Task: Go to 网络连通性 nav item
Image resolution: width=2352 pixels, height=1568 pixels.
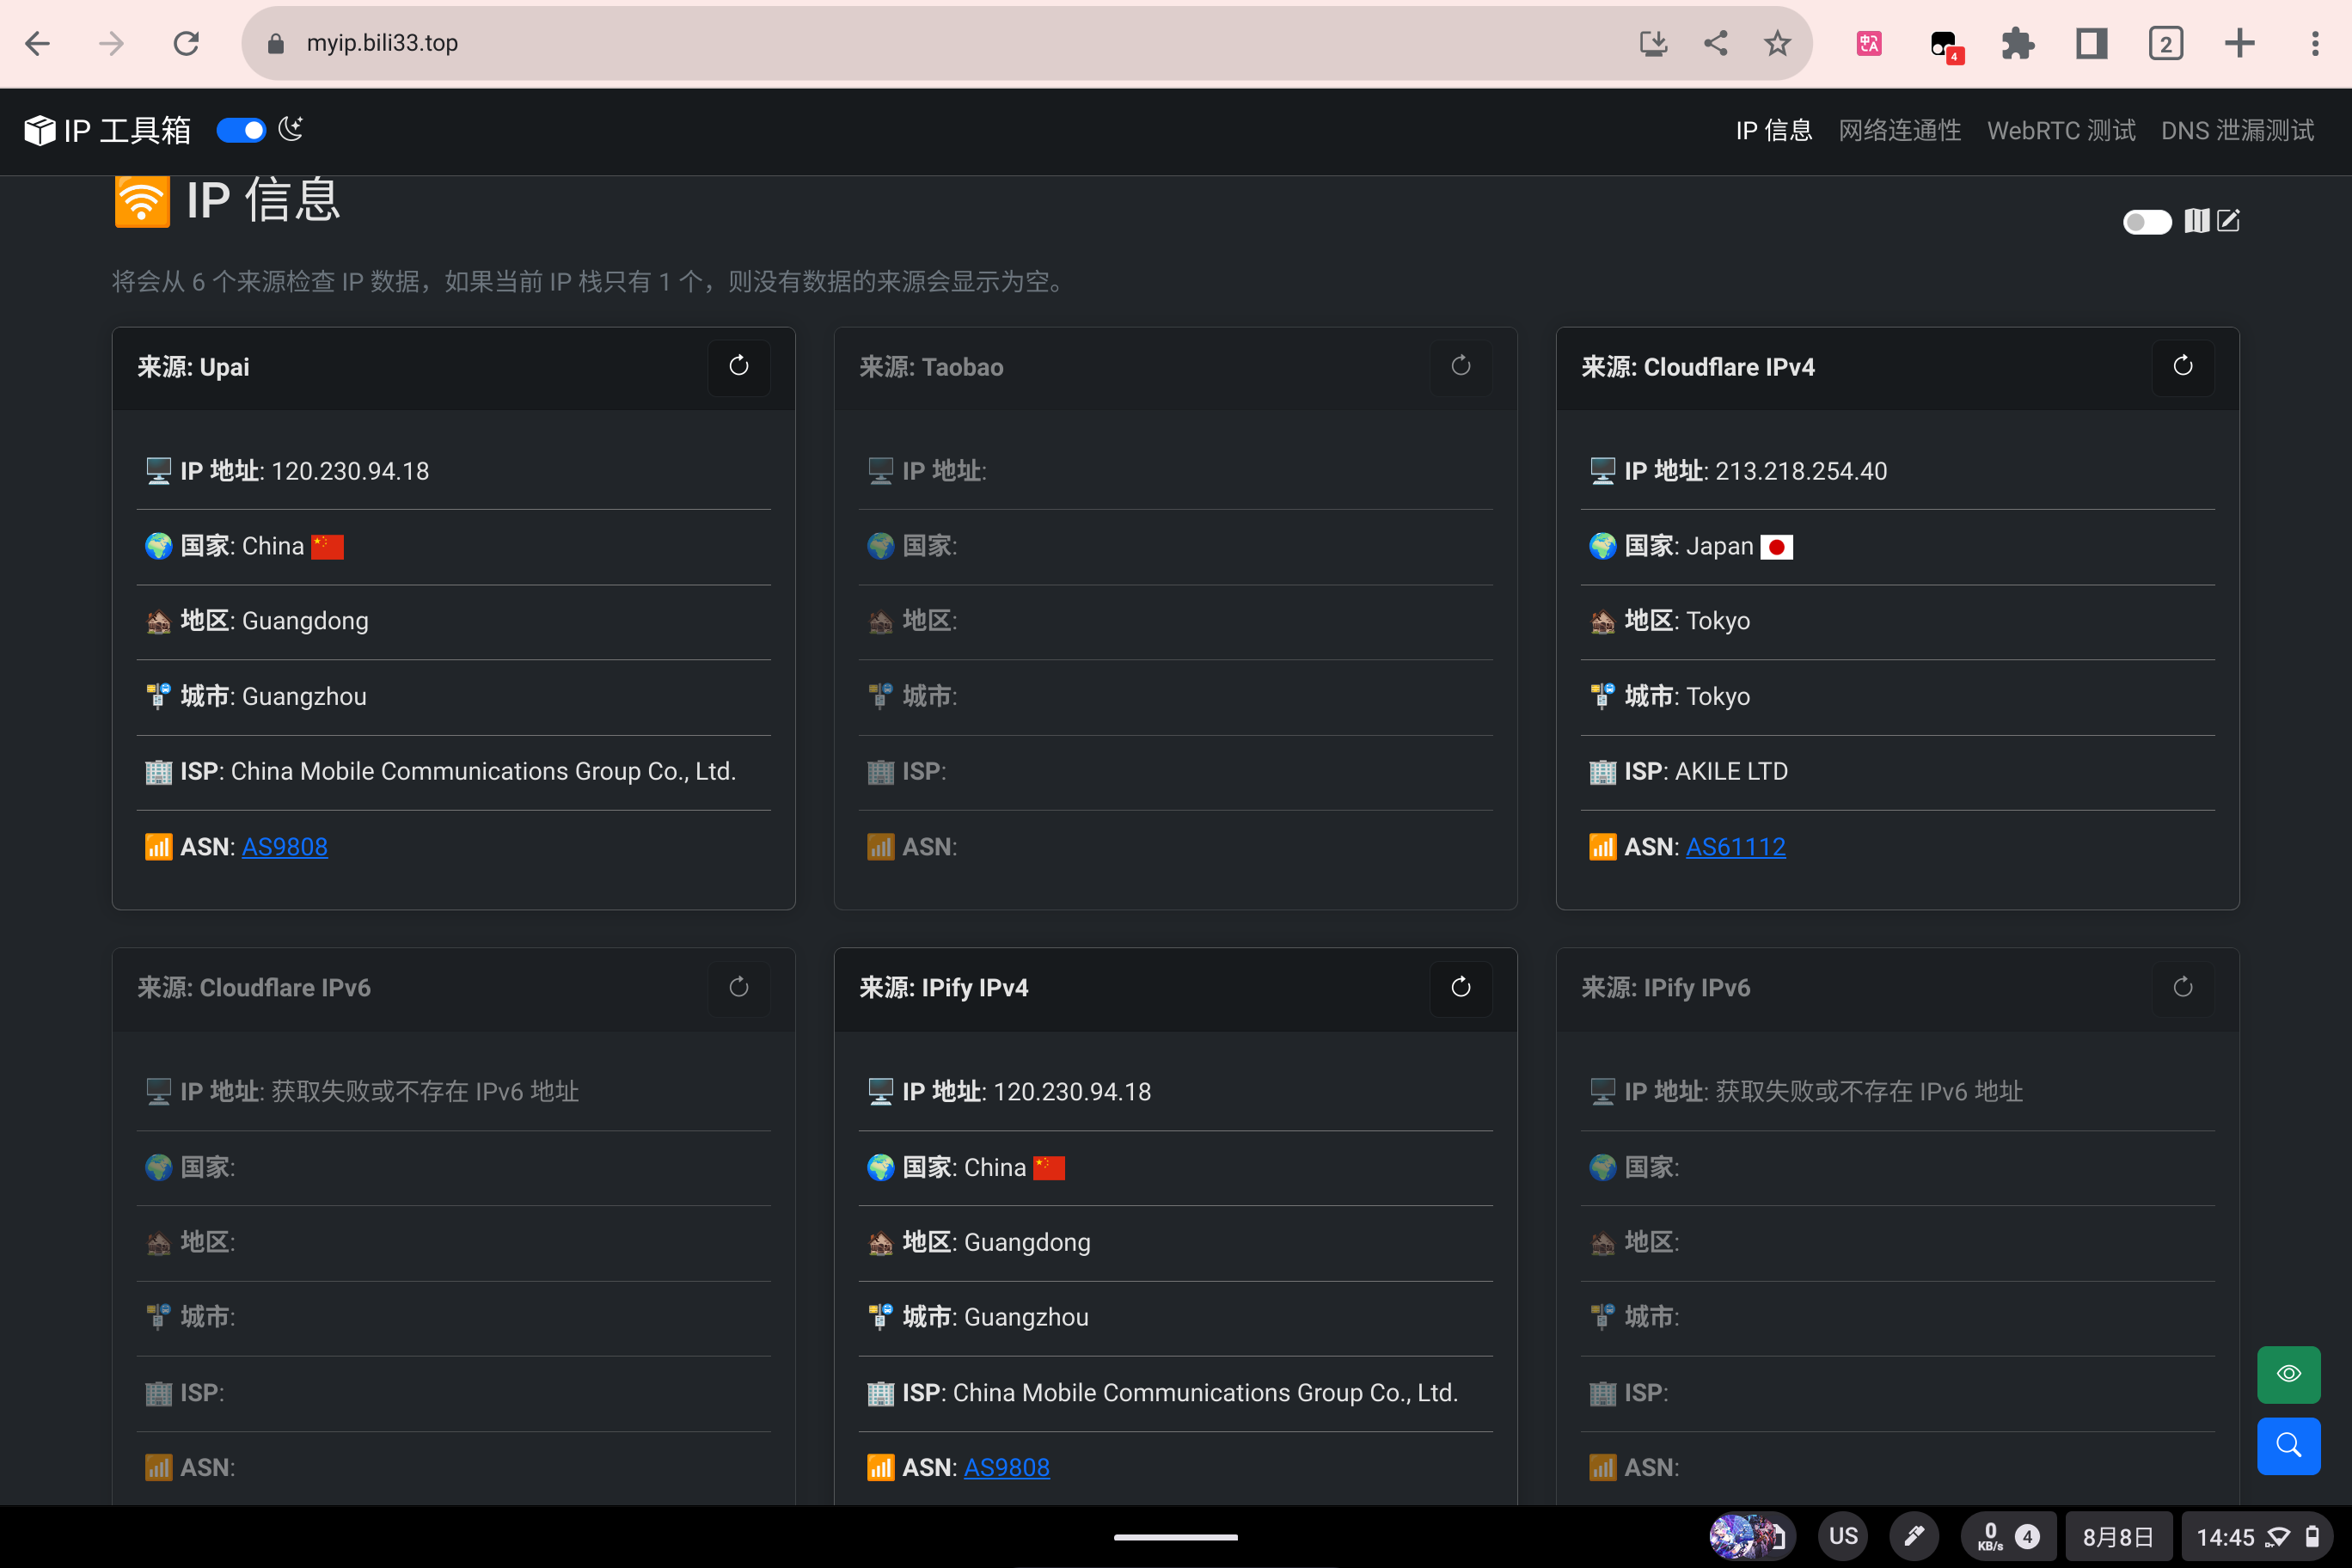Action: pyautogui.click(x=1899, y=131)
